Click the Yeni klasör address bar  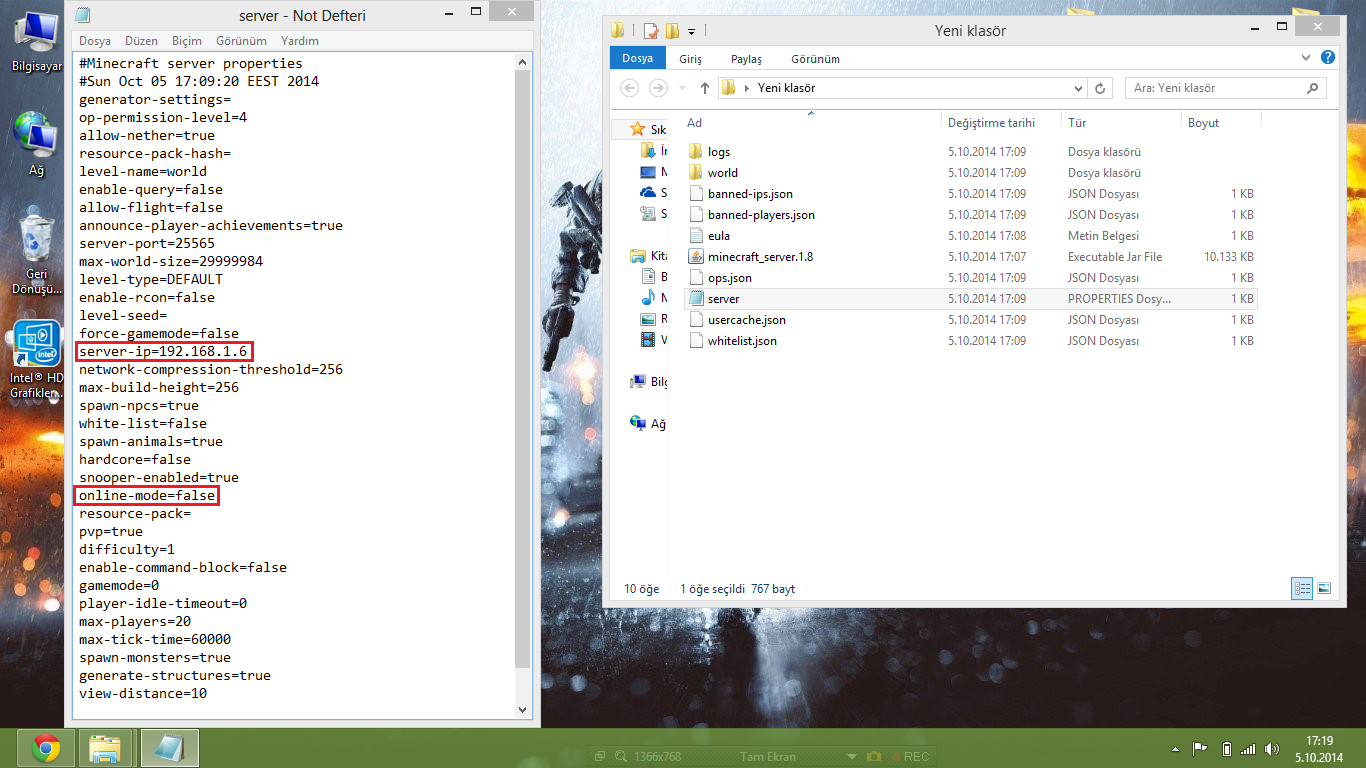click(x=903, y=88)
